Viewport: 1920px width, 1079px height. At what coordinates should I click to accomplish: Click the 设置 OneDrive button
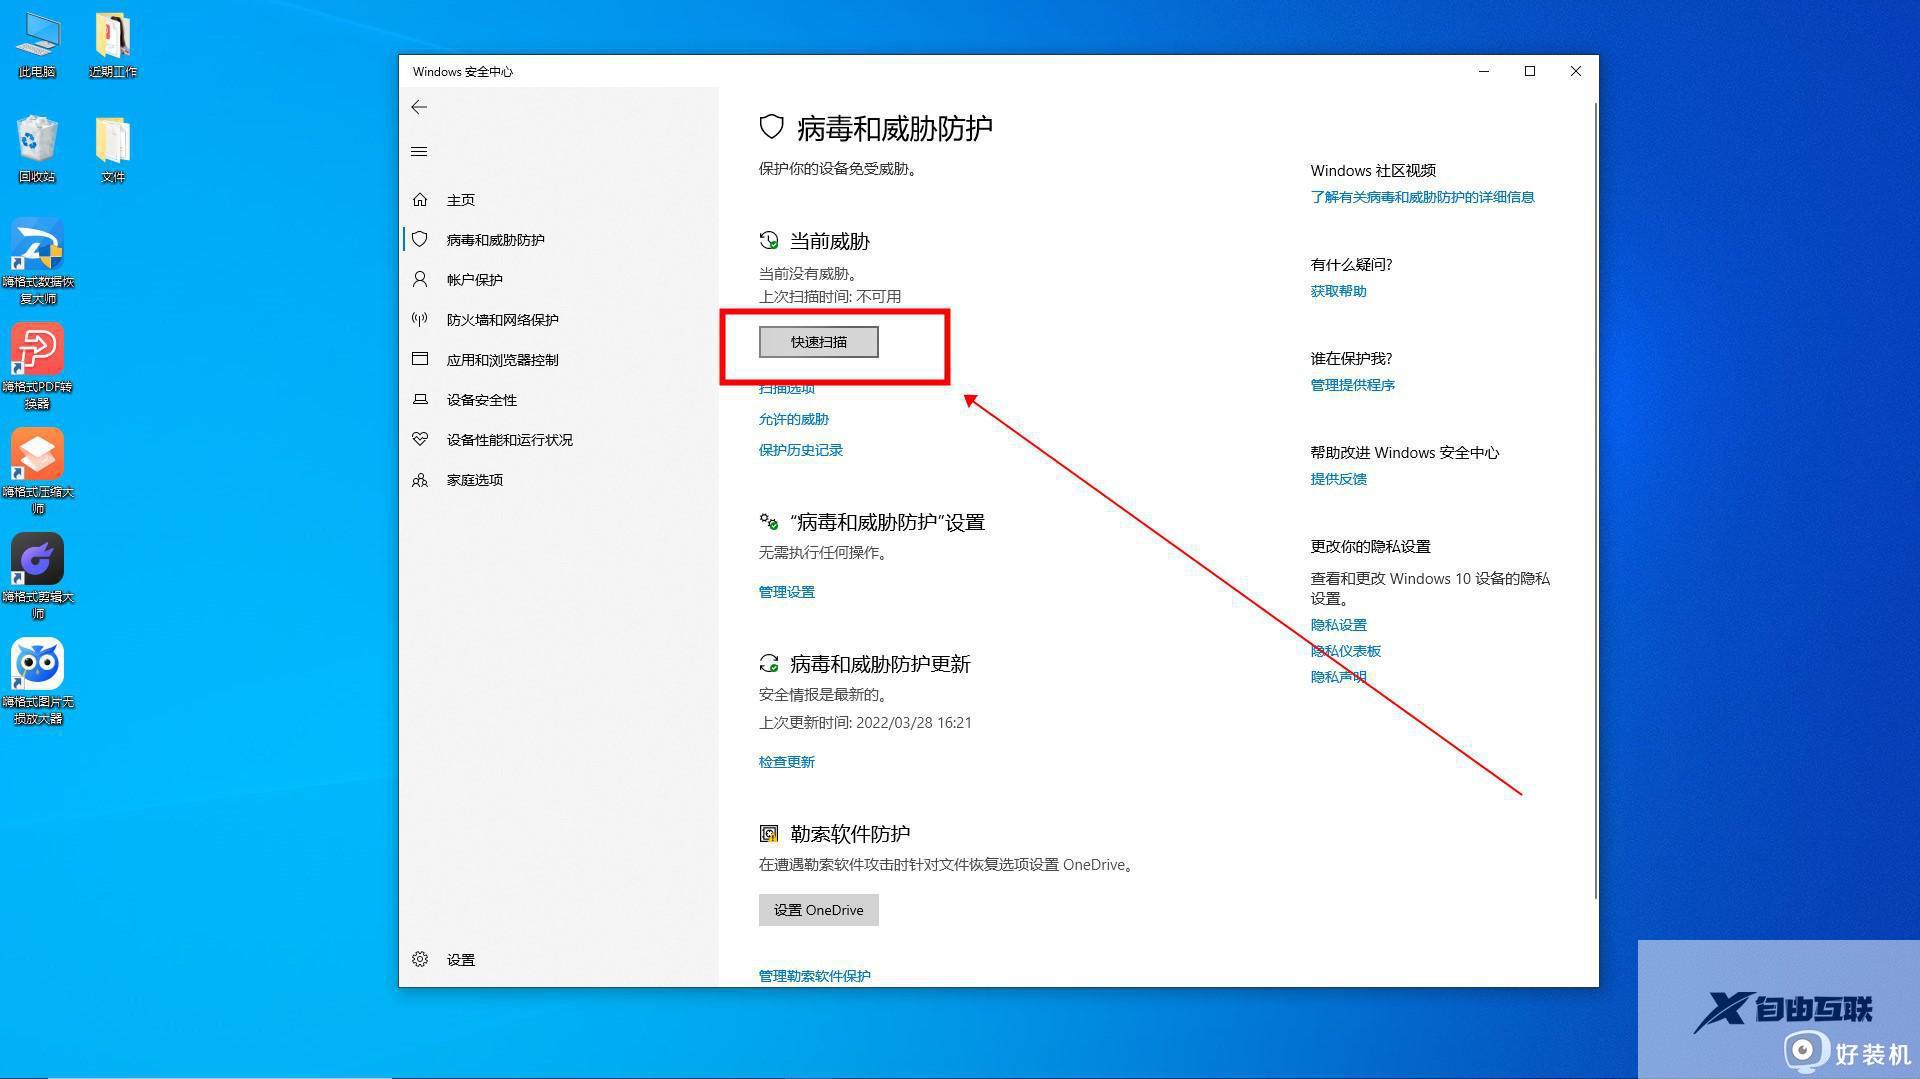click(819, 910)
